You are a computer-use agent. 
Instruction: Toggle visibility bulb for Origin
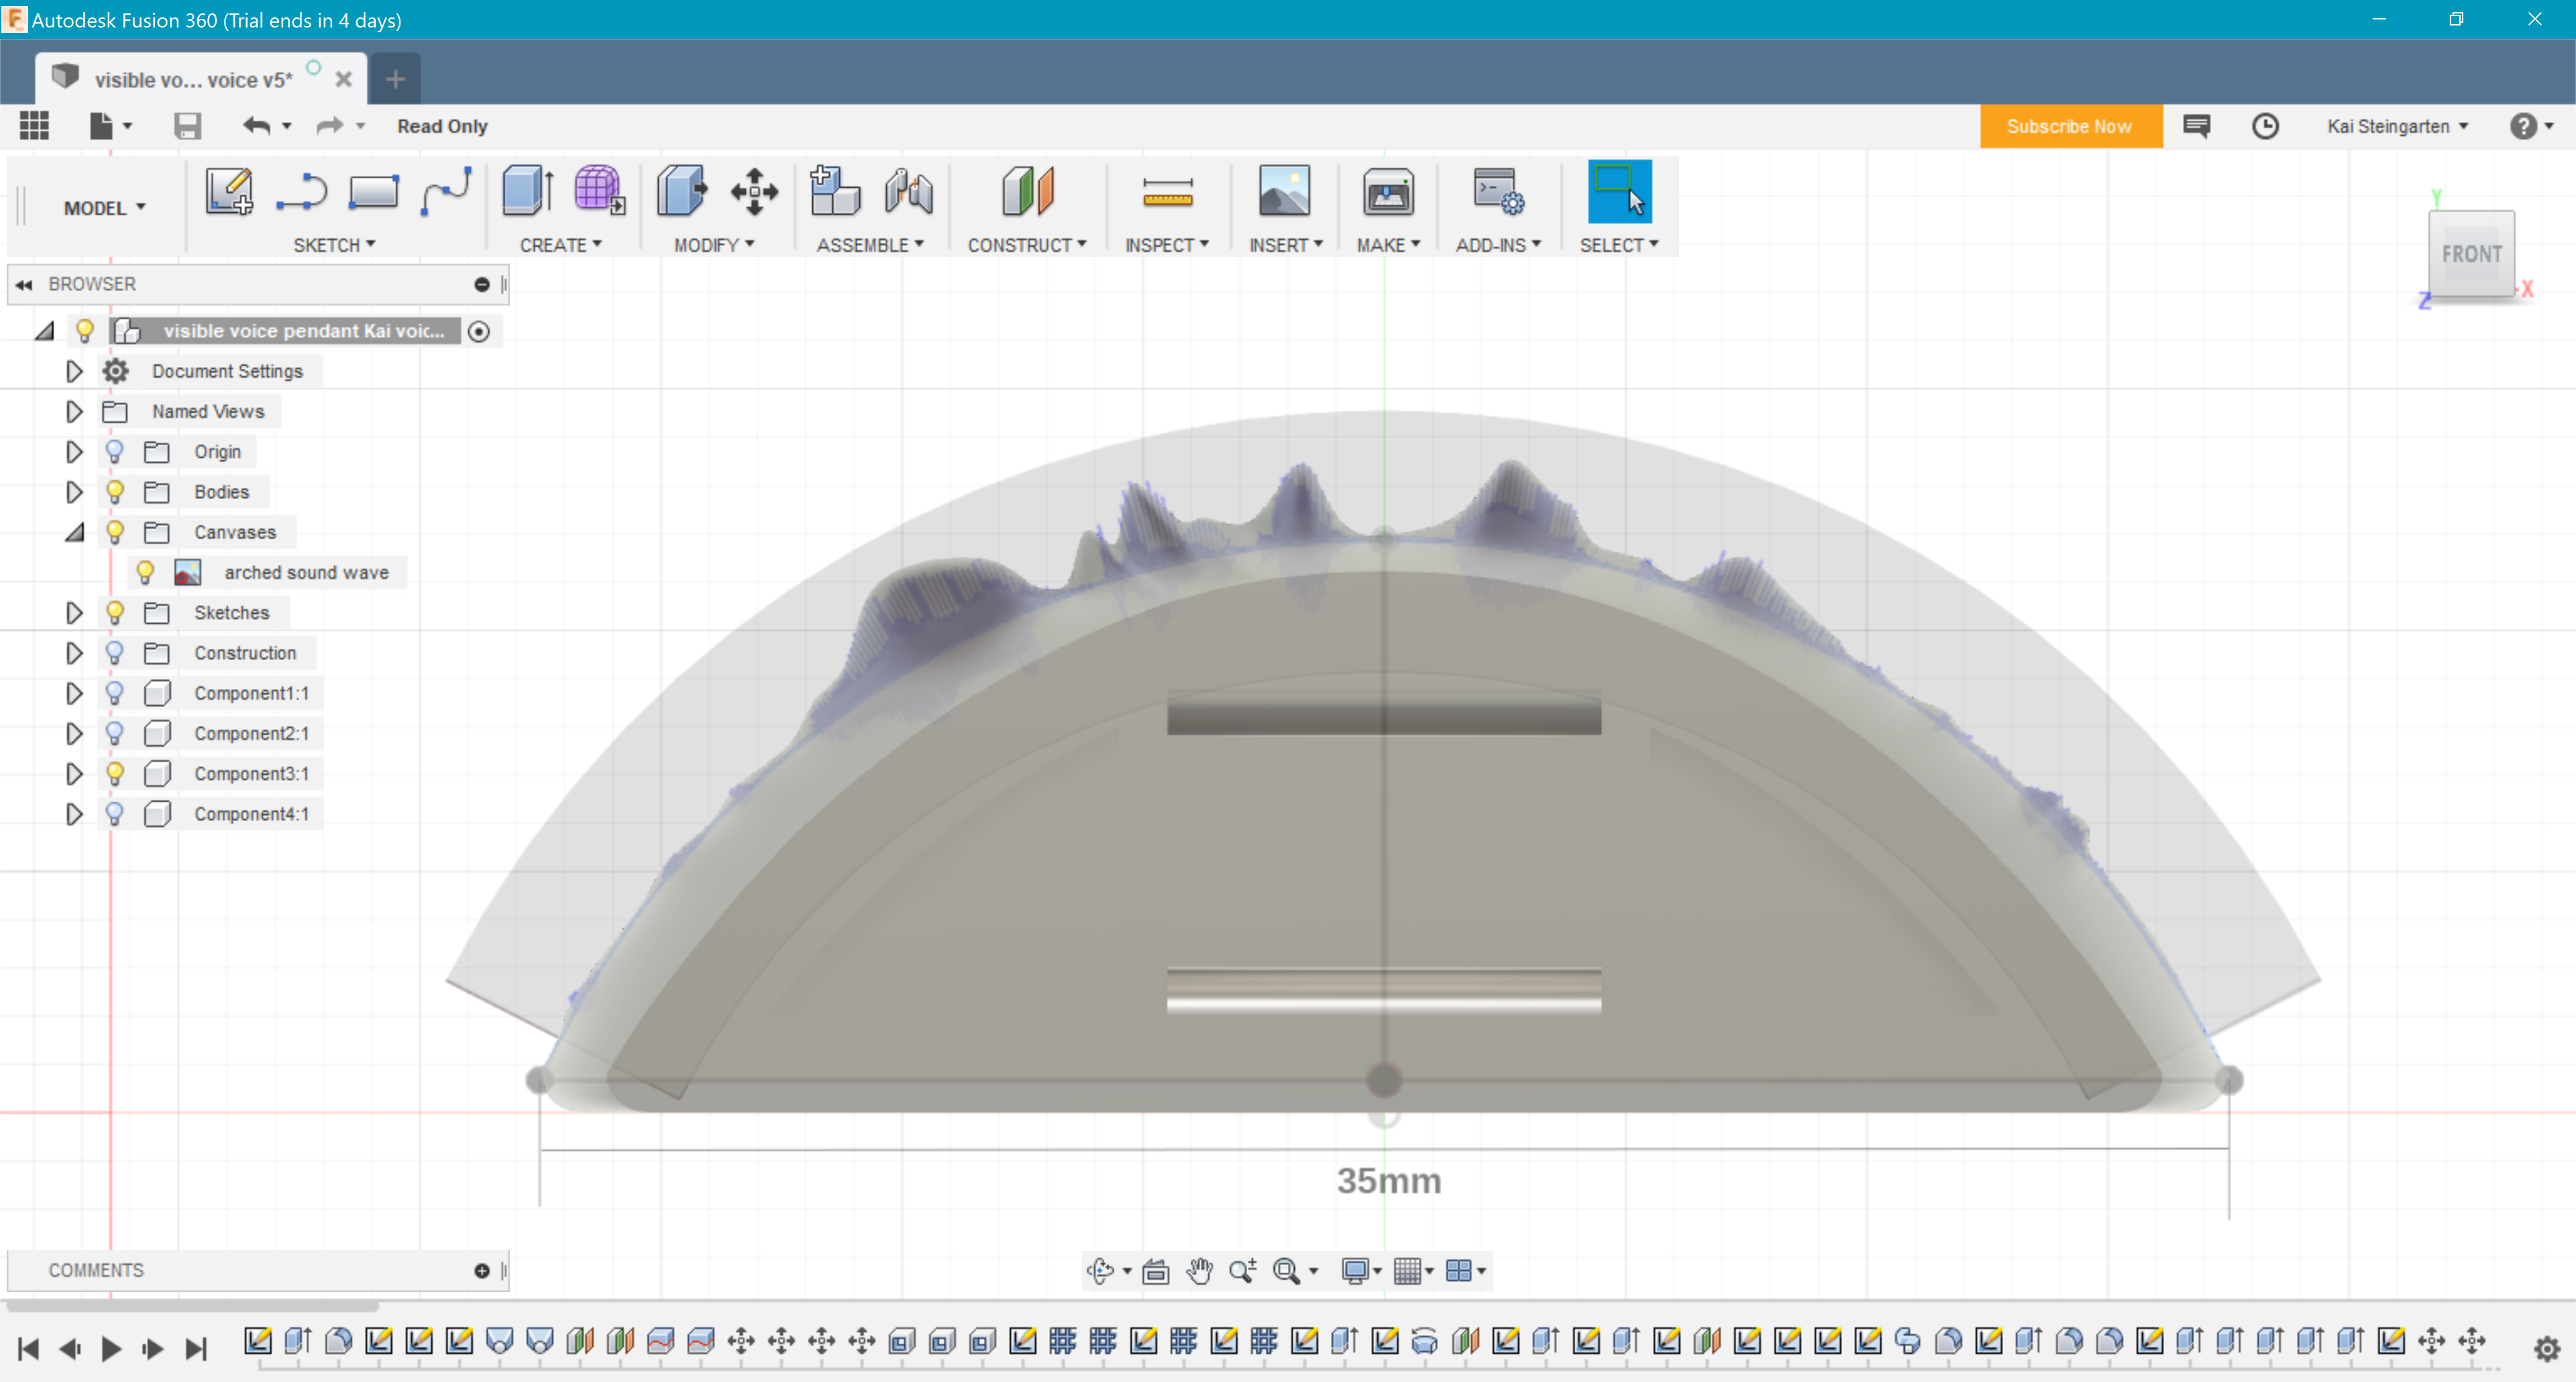coord(115,452)
